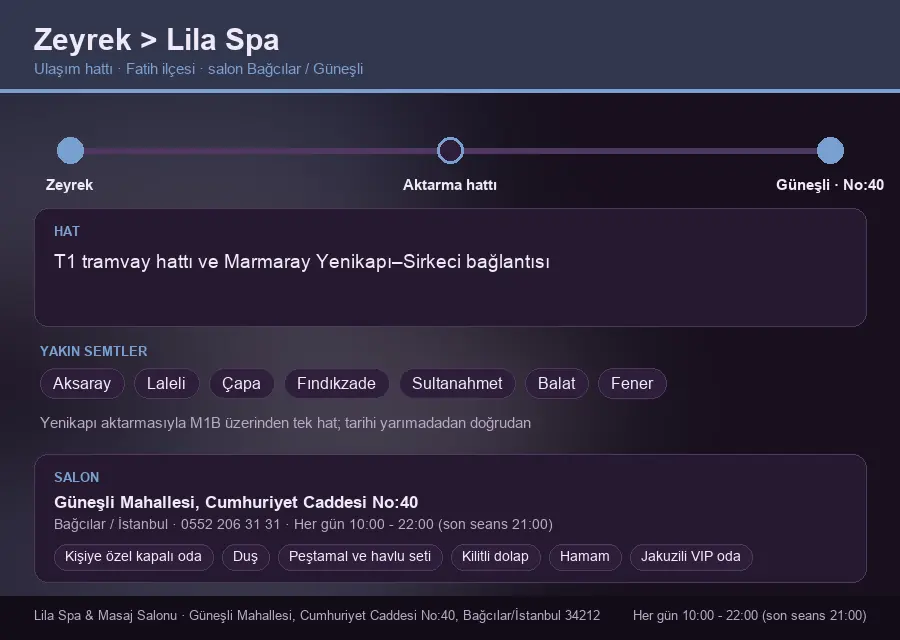Click the Ulaşım hattı subtitle text

(198, 69)
